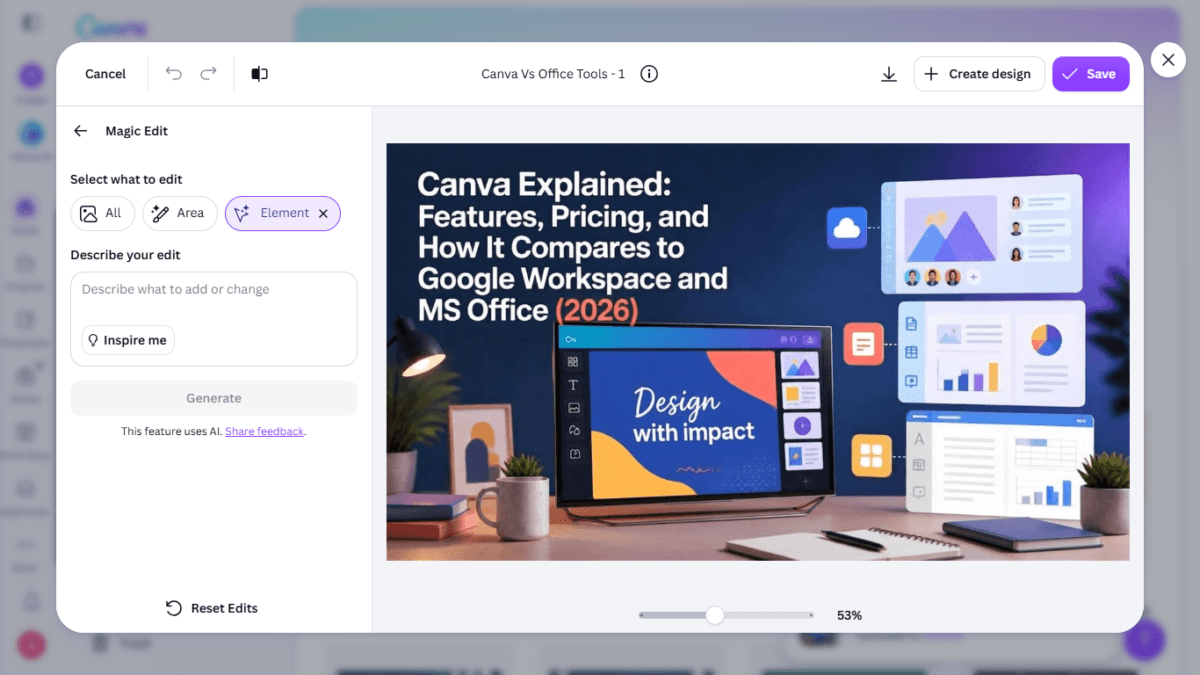This screenshot has height=675, width=1200.
Task: Click the Magic Edit heading text
Action: pos(137,131)
